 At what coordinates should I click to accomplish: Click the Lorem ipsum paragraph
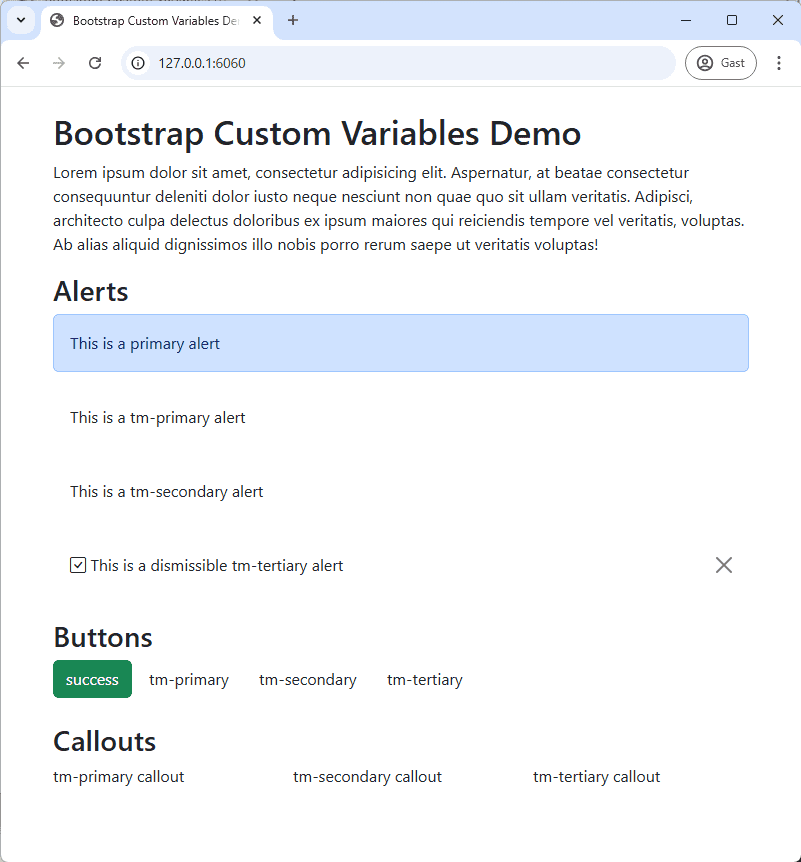399,209
